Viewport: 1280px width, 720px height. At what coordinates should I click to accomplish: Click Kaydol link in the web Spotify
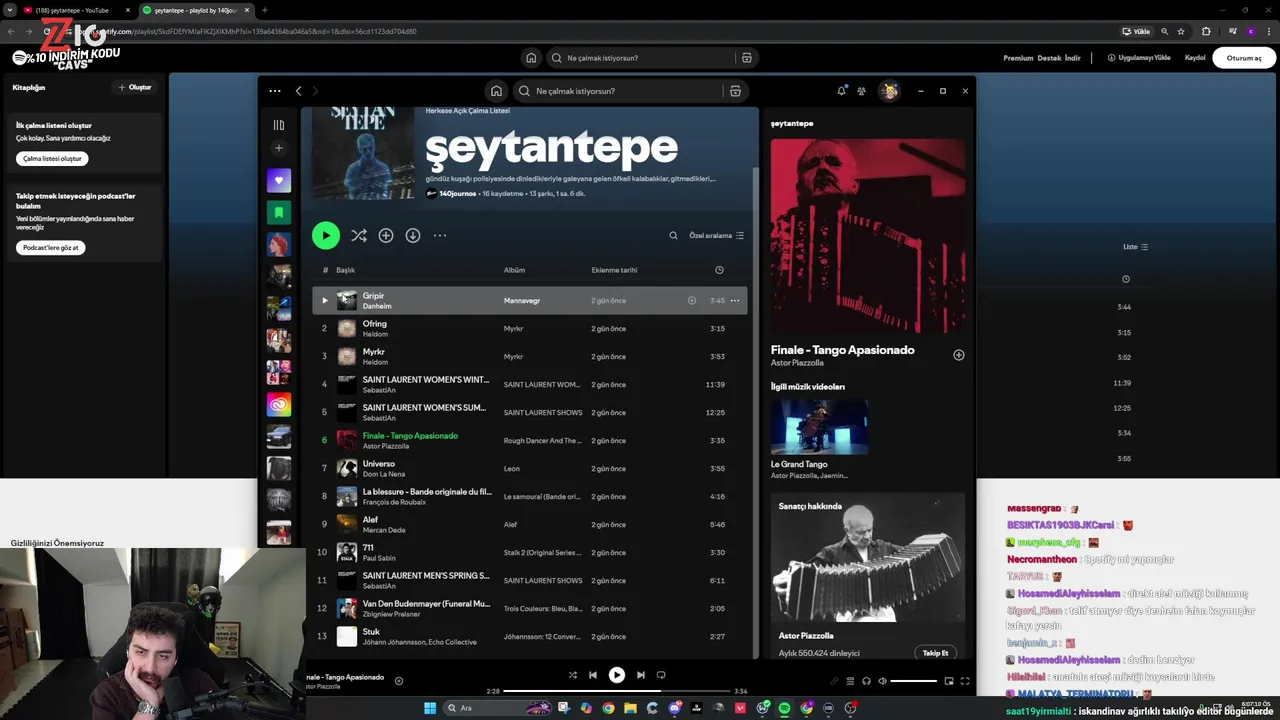tap(1195, 58)
